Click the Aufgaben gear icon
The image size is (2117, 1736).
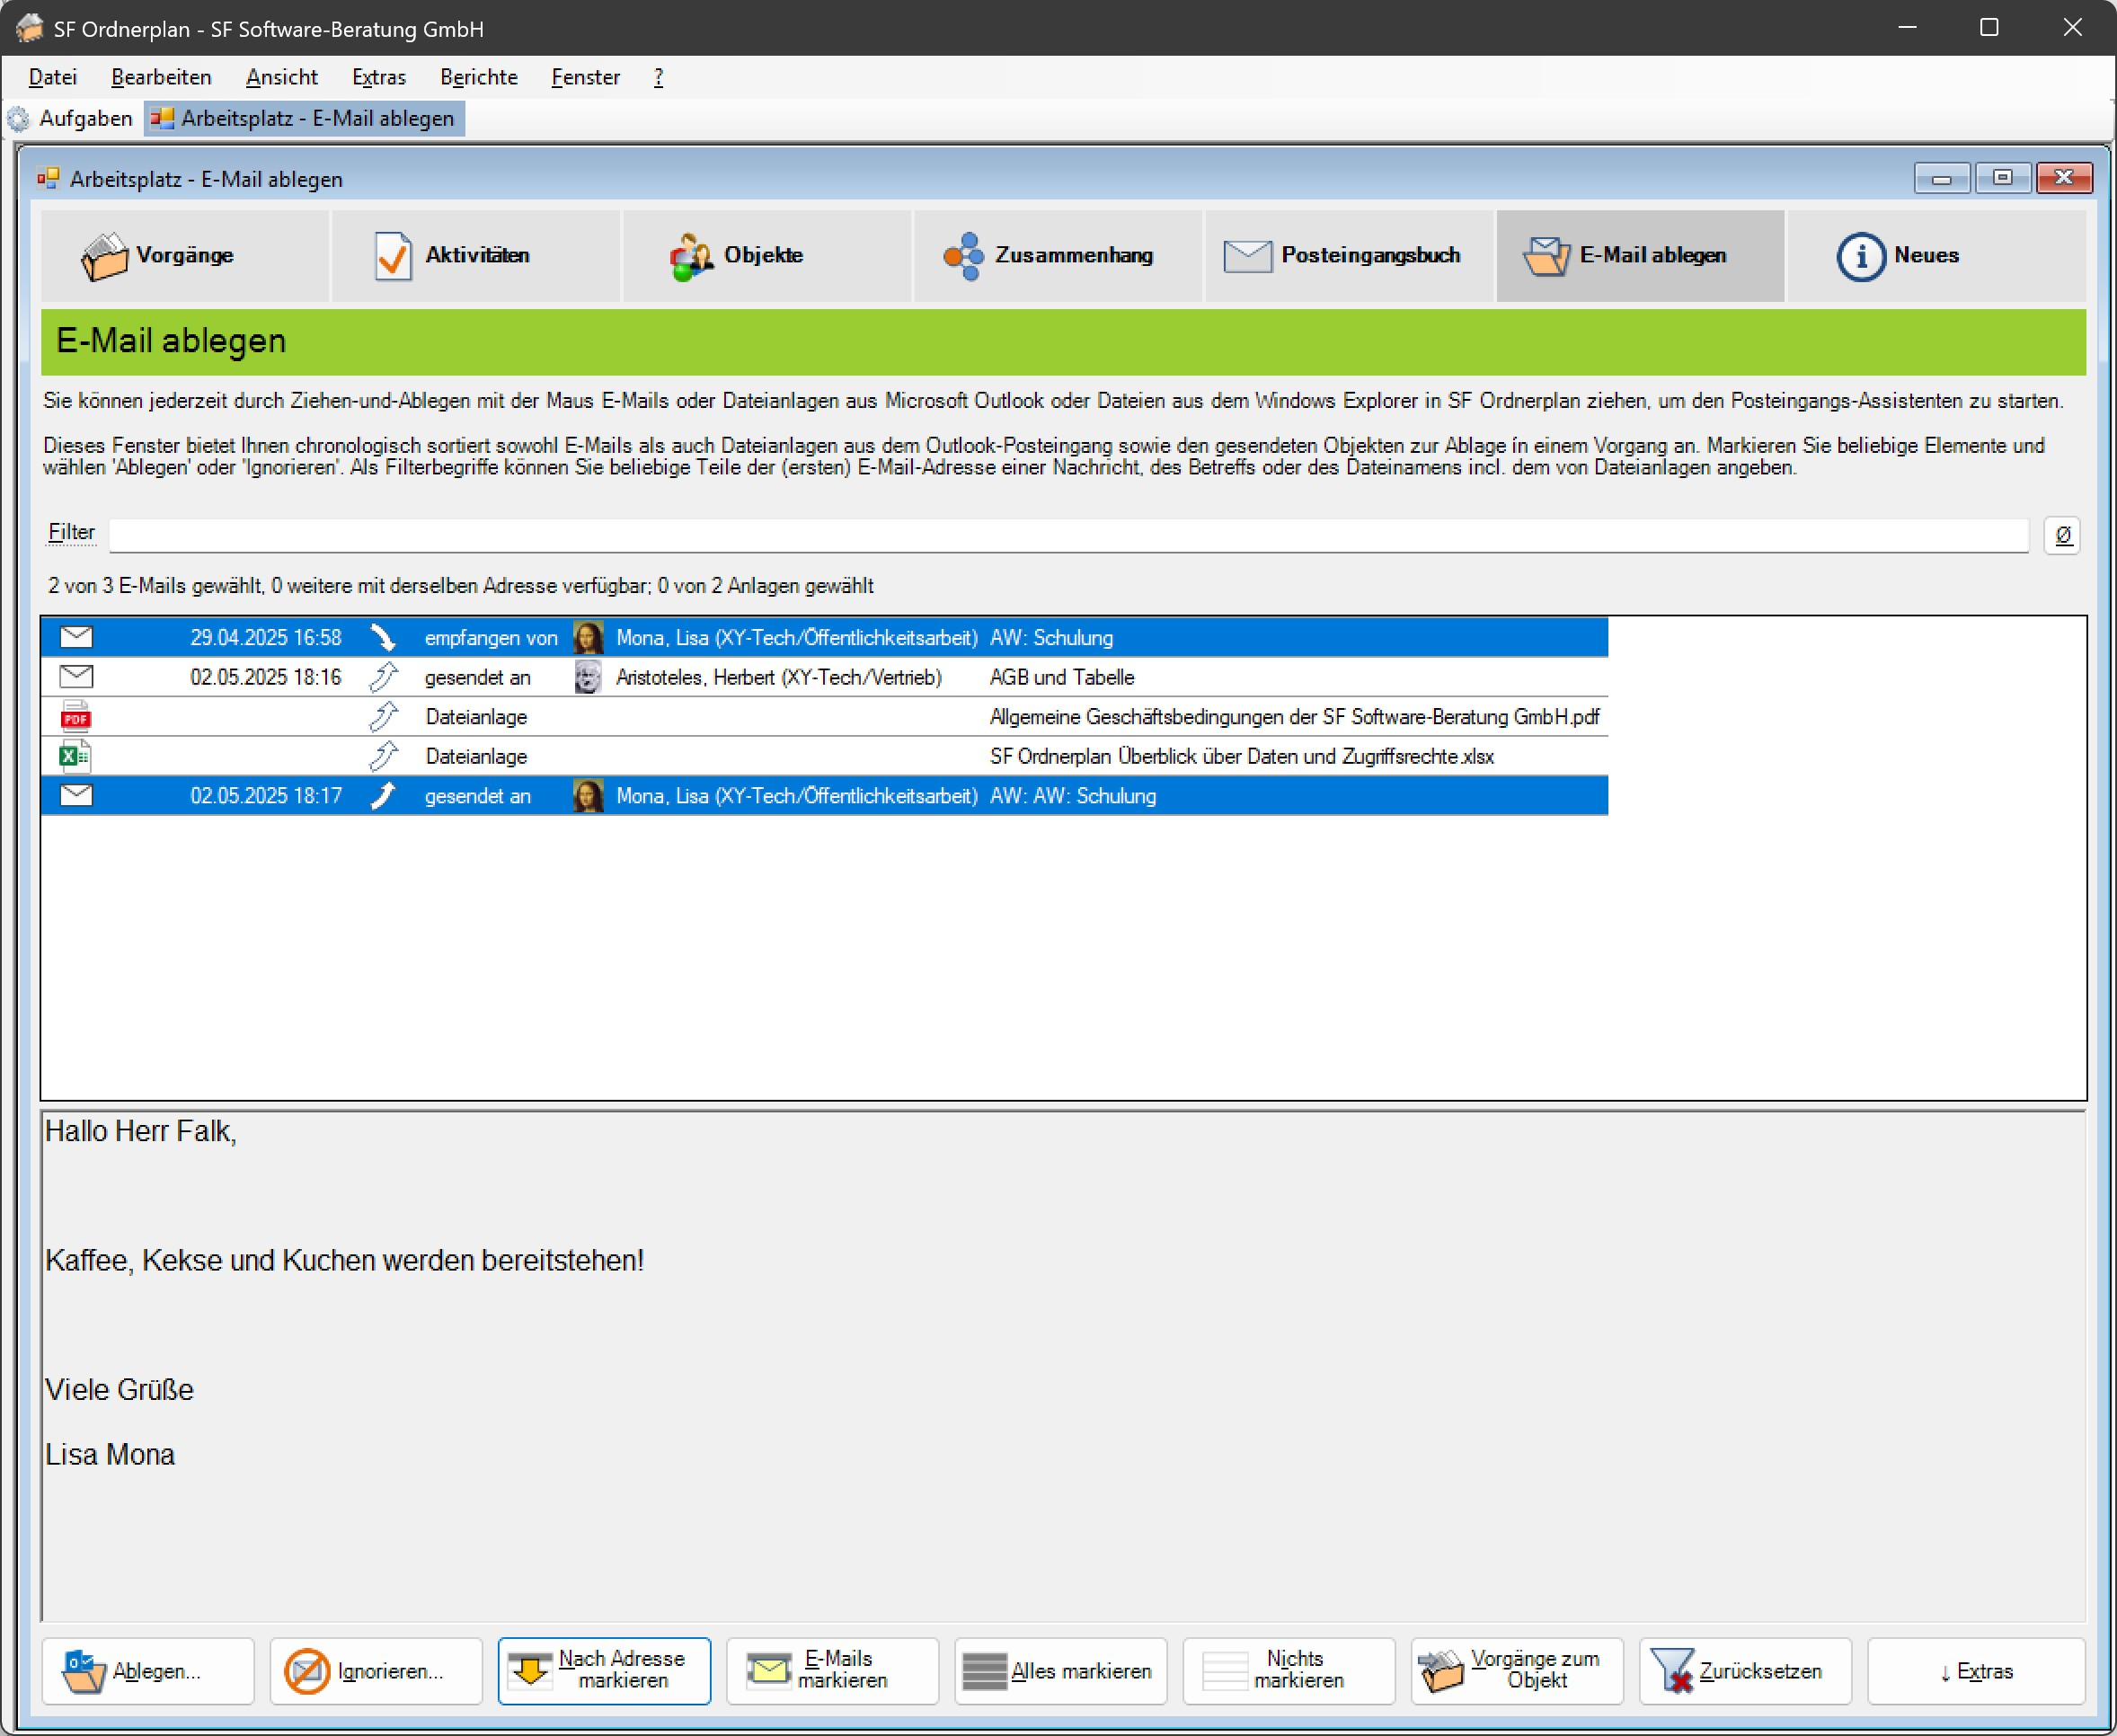19,119
